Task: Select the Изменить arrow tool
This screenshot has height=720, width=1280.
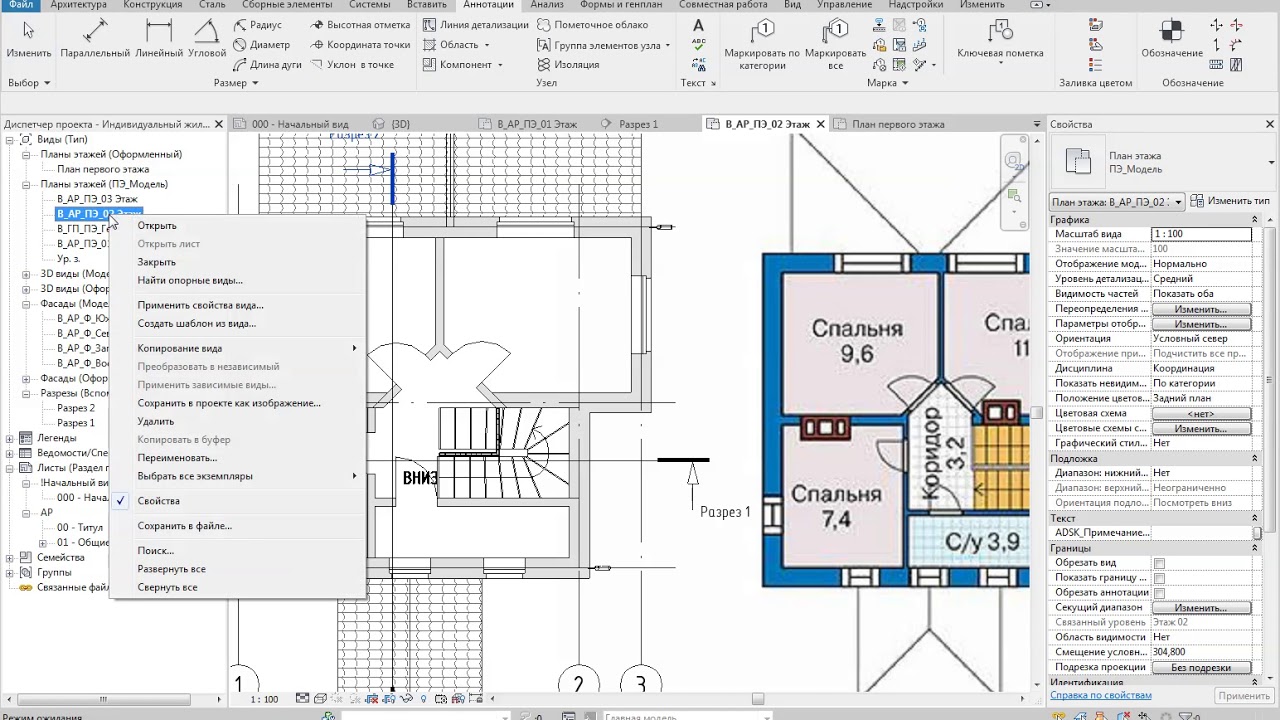Action: tap(28, 39)
